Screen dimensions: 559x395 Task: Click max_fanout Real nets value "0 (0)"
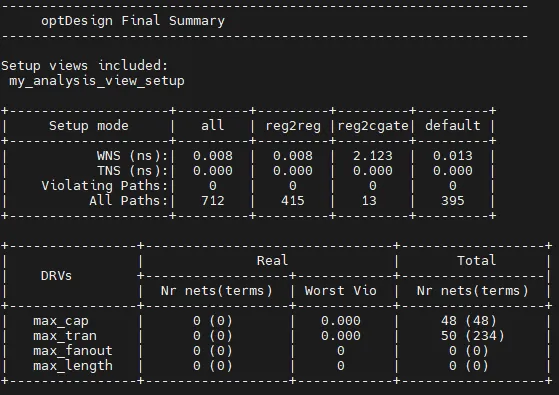click(x=213, y=351)
